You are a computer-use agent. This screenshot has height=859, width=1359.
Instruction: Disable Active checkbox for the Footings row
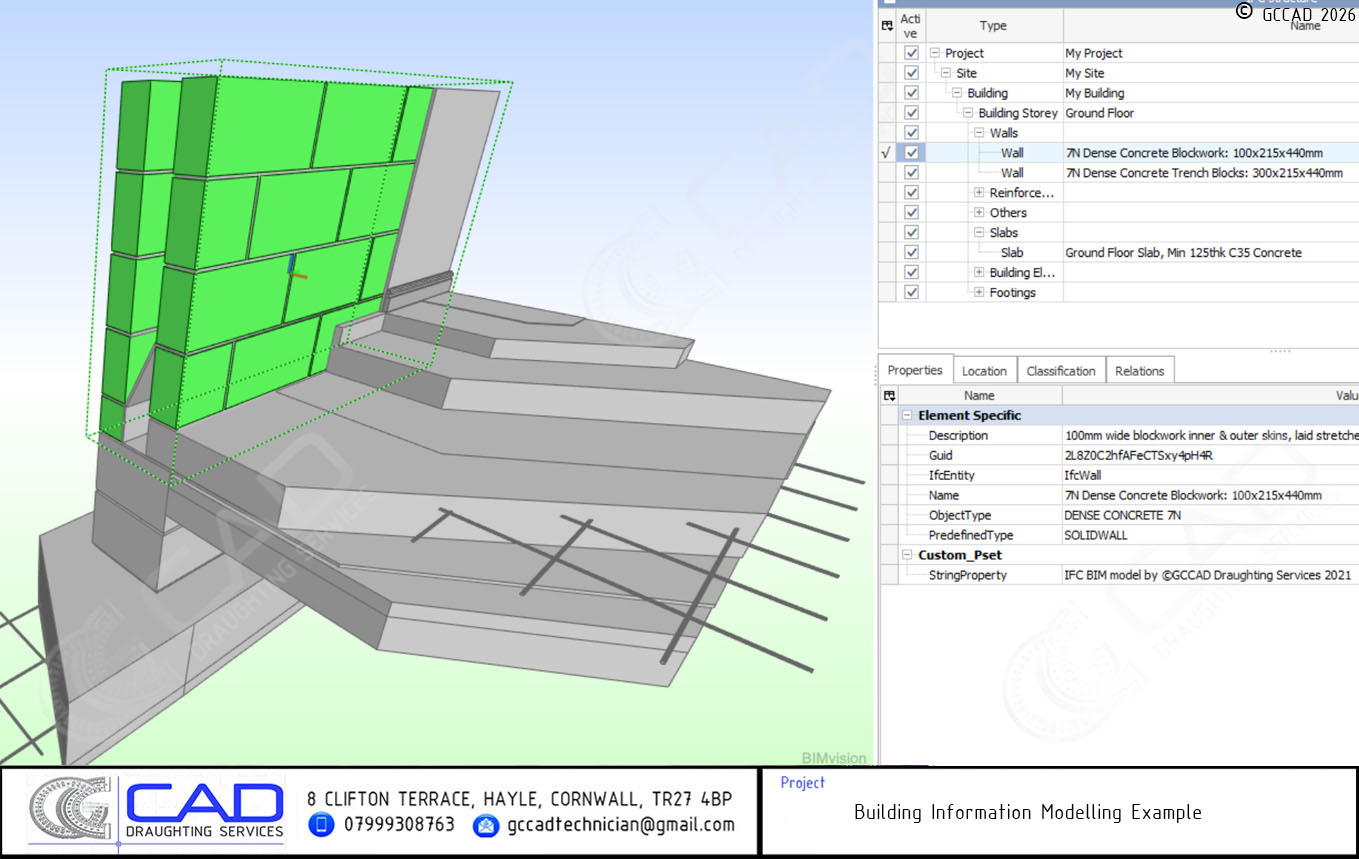[x=911, y=293]
